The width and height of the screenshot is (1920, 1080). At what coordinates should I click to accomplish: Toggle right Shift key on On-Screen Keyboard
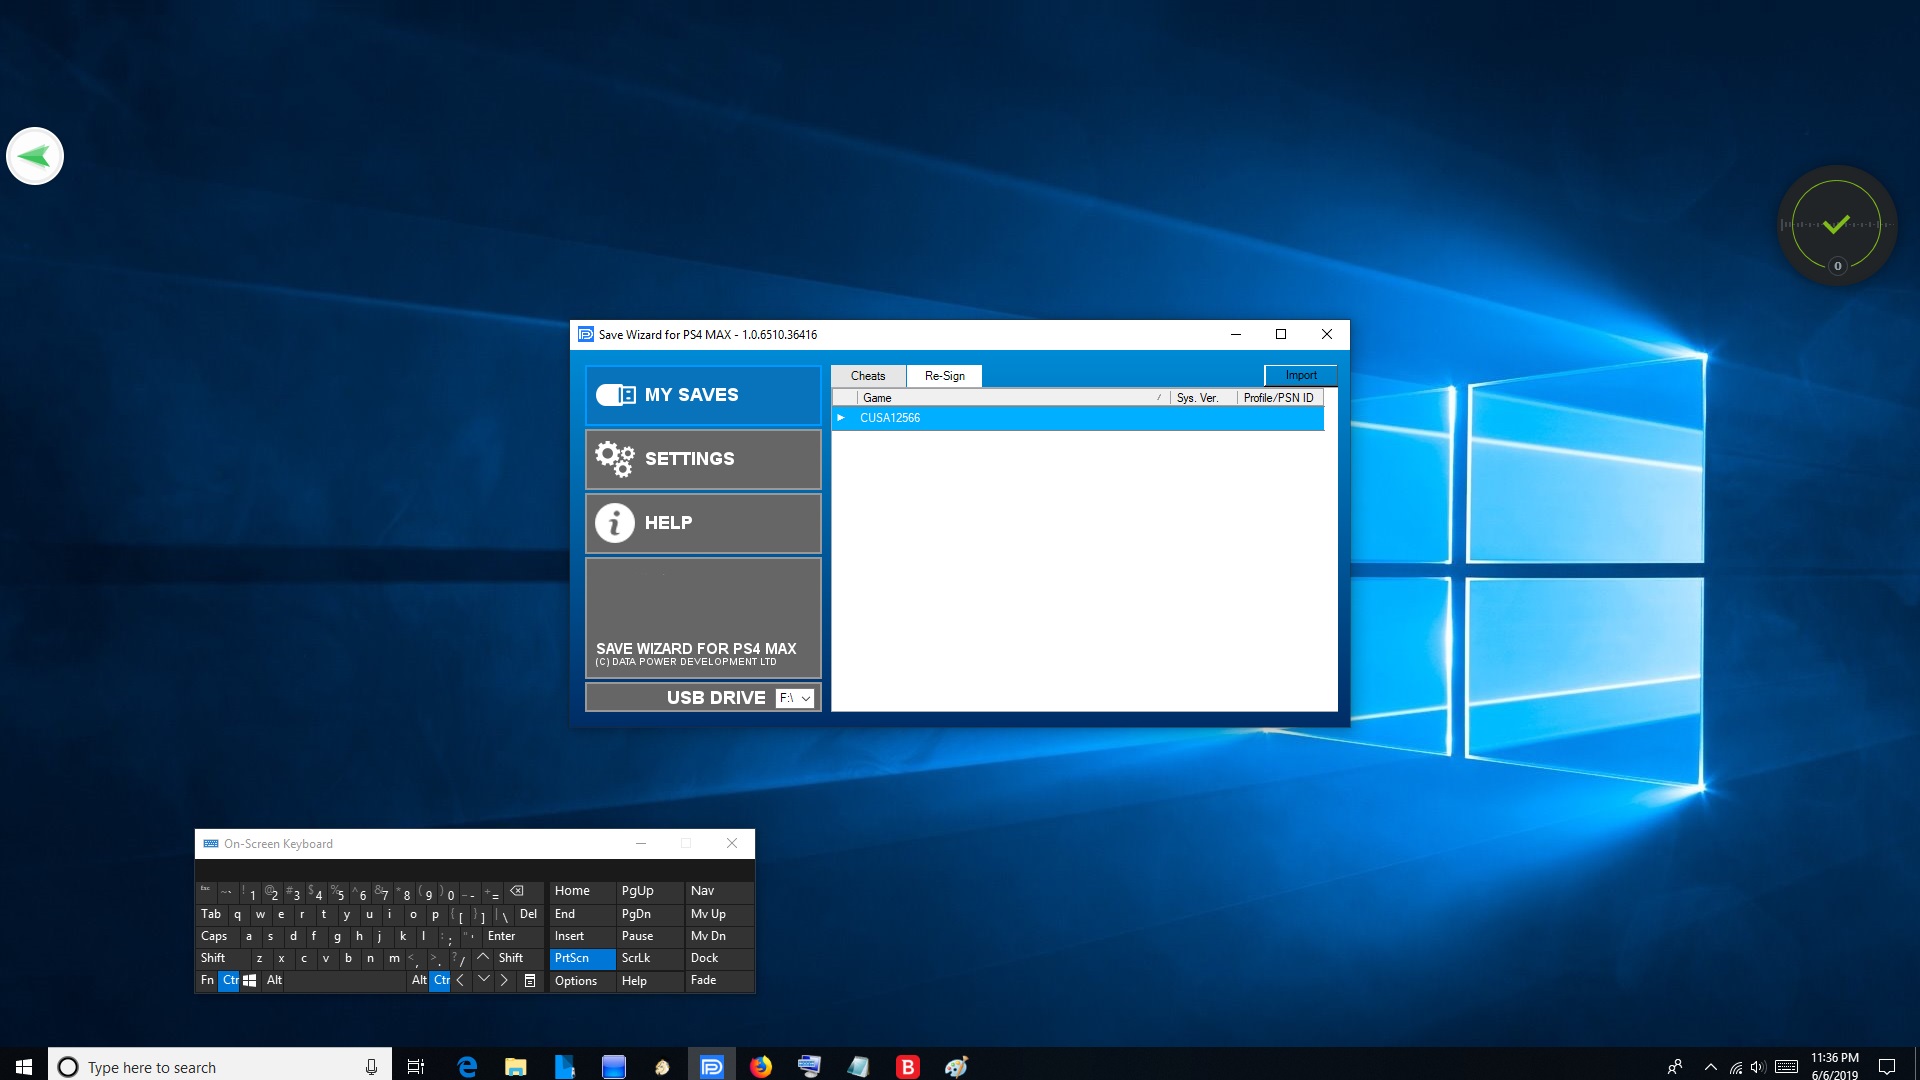(518, 958)
